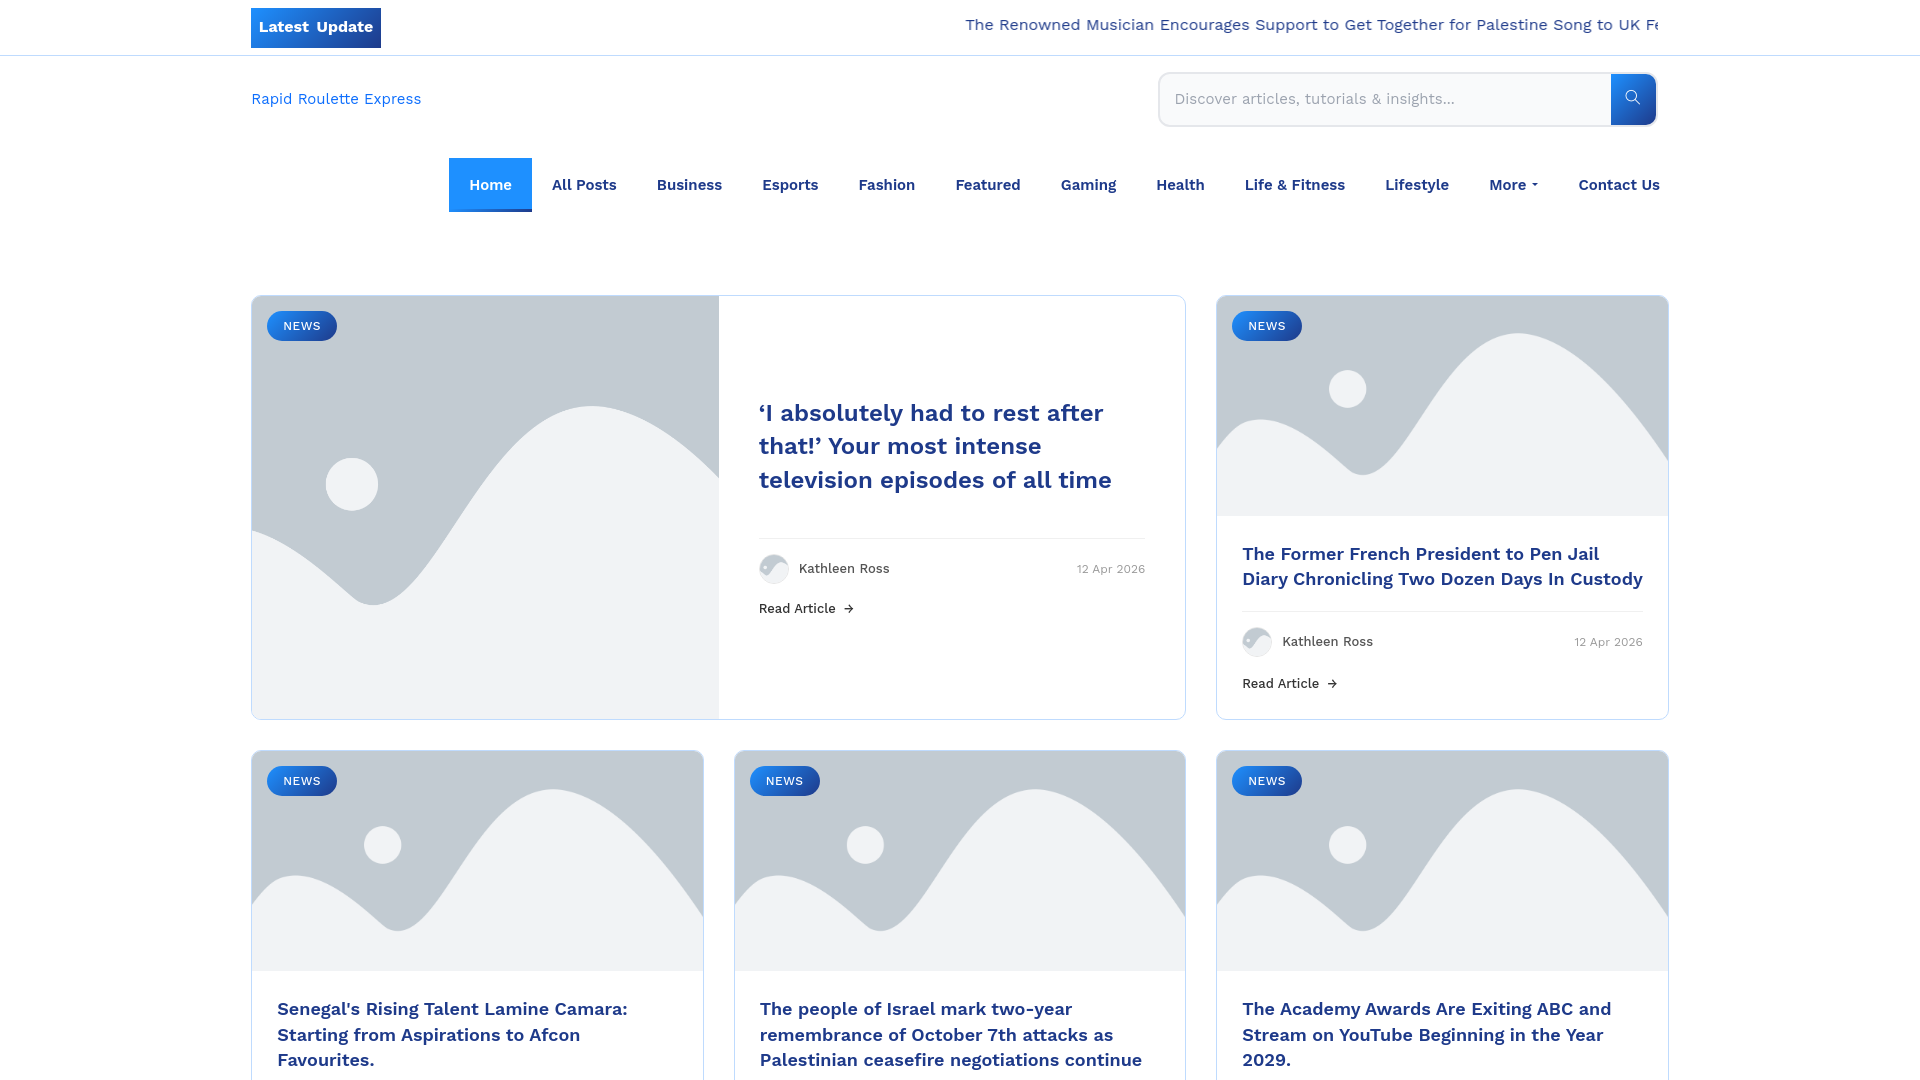This screenshot has height=1080, width=1920.
Task: Click NEWS badge on Senegal article card
Action: [x=301, y=781]
